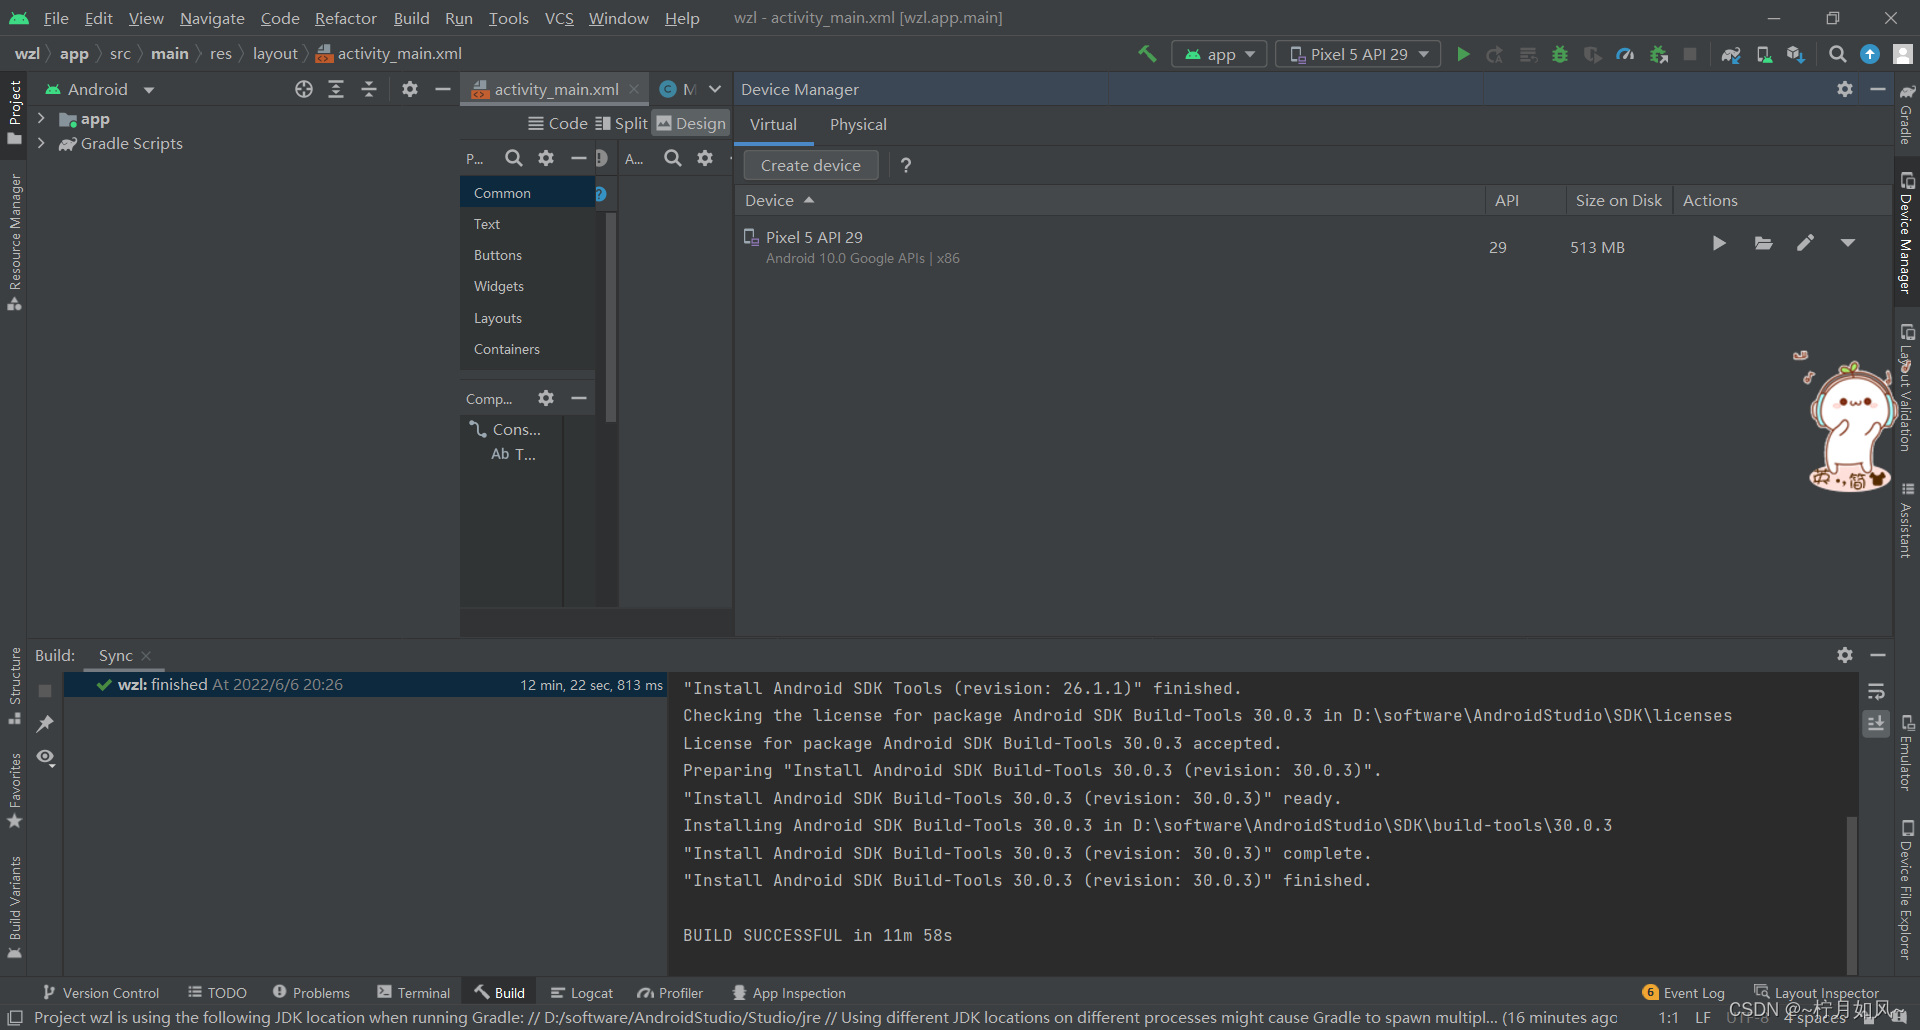Open the Refactor menu

tap(345, 18)
